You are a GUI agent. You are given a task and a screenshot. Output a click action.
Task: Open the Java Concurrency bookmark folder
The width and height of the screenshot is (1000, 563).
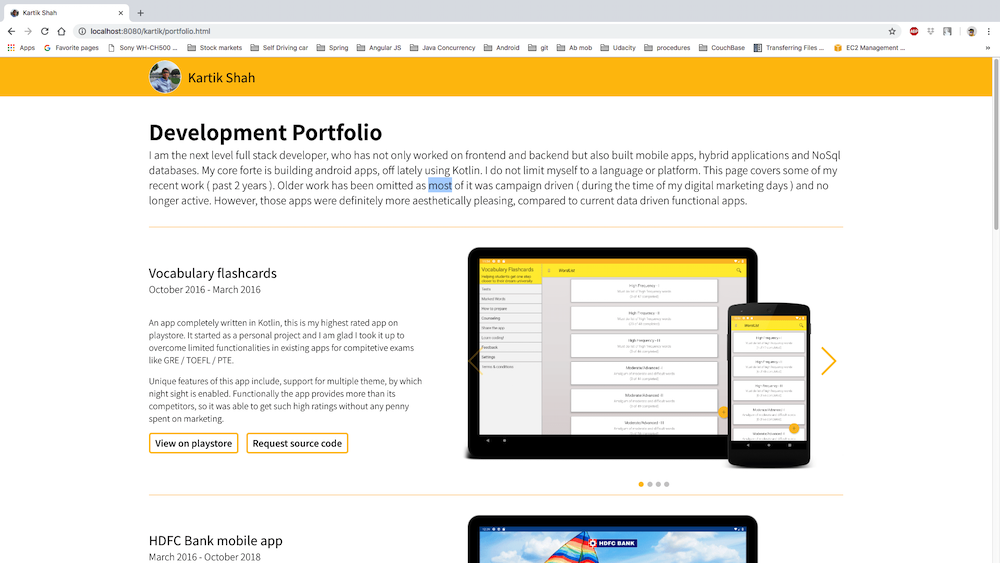point(442,47)
